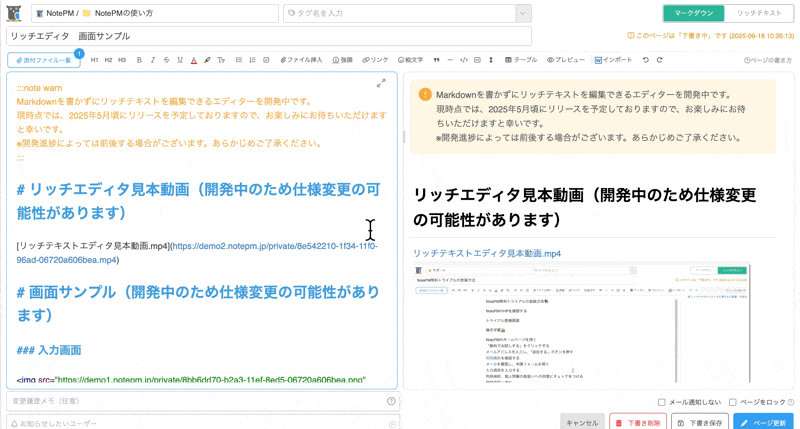Toggle italic formatting

click(153, 60)
